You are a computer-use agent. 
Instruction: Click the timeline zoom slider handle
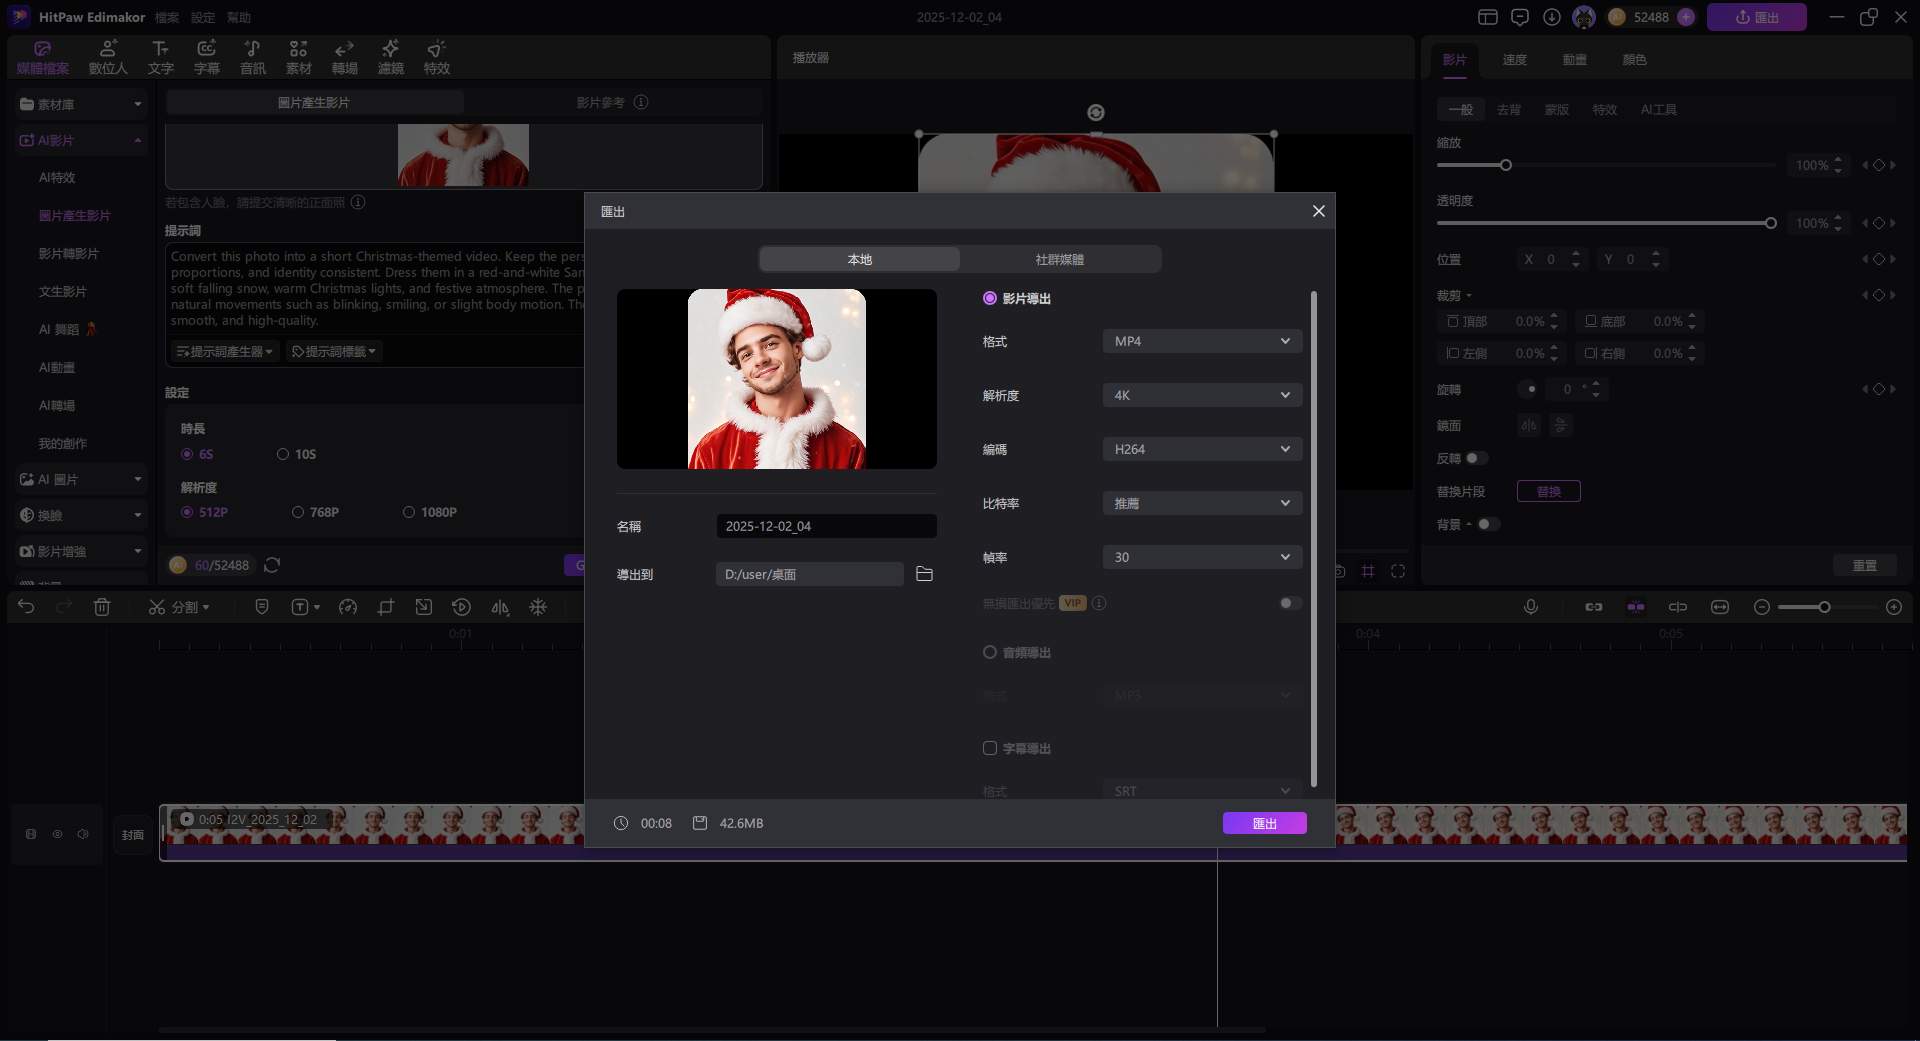(x=1824, y=607)
